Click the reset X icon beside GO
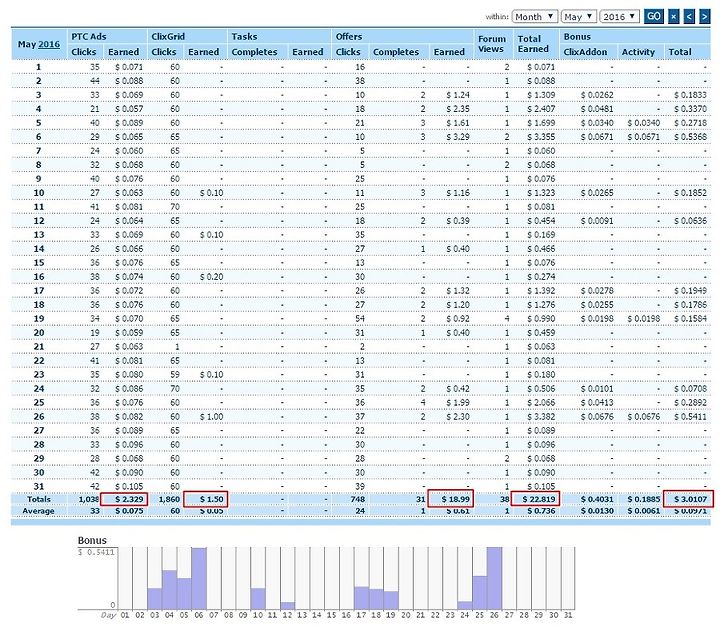 tap(673, 17)
